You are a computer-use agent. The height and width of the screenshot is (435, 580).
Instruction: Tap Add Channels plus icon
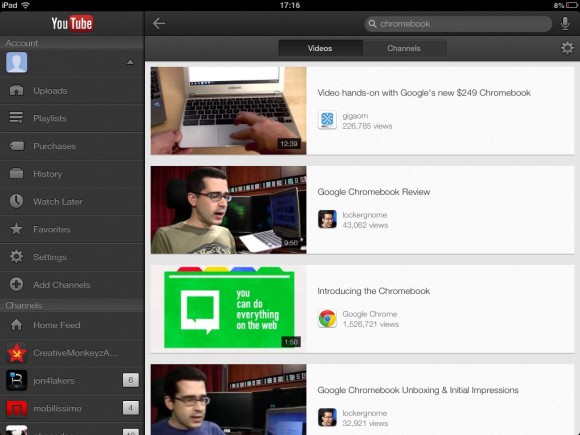pyautogui.click(x=16, y=284)
